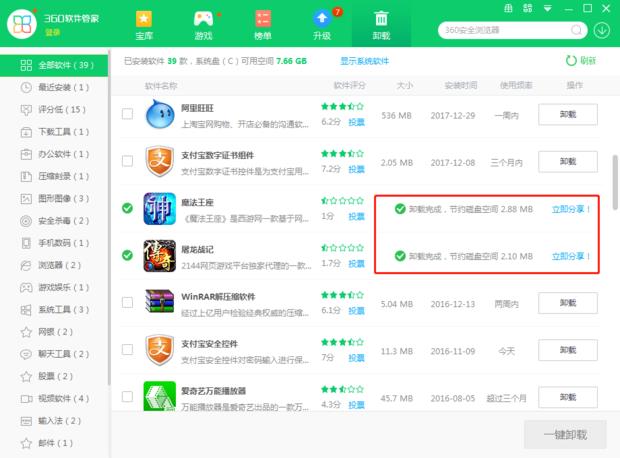Screen dimensions: 620x458
Task: Open the main menu dropdown triangle
Action: pyautogui.click(x=548, y=8)
